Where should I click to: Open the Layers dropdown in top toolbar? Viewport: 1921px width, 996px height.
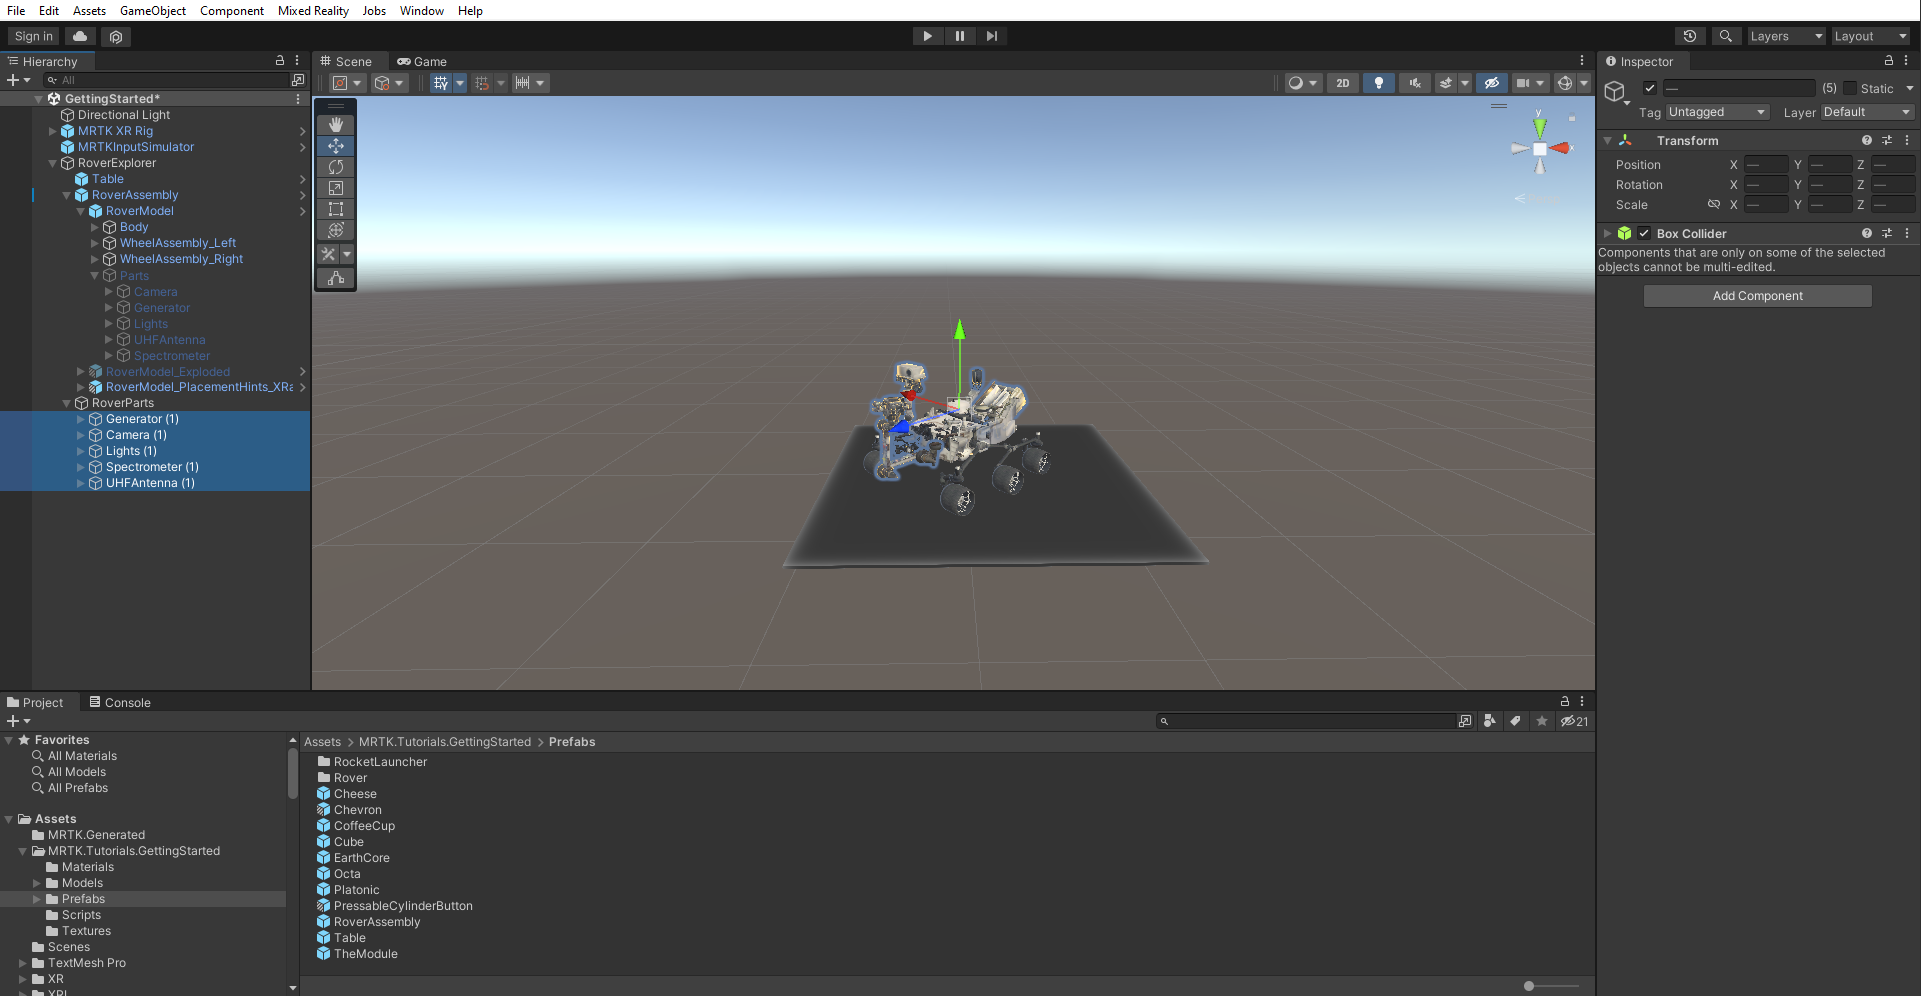[1785, 36]
